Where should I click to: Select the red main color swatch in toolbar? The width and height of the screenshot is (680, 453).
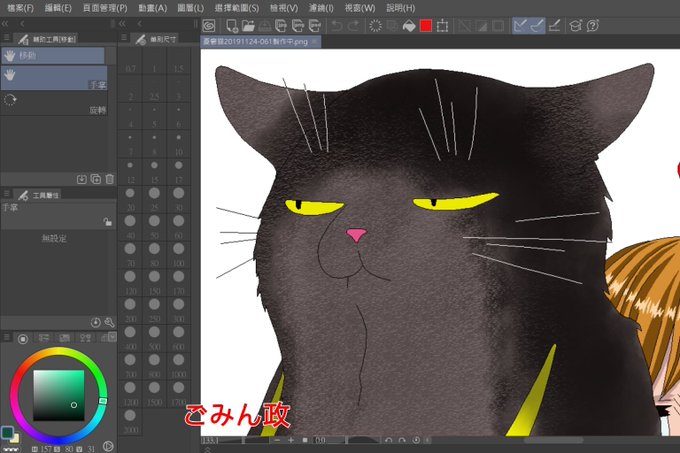426,26
